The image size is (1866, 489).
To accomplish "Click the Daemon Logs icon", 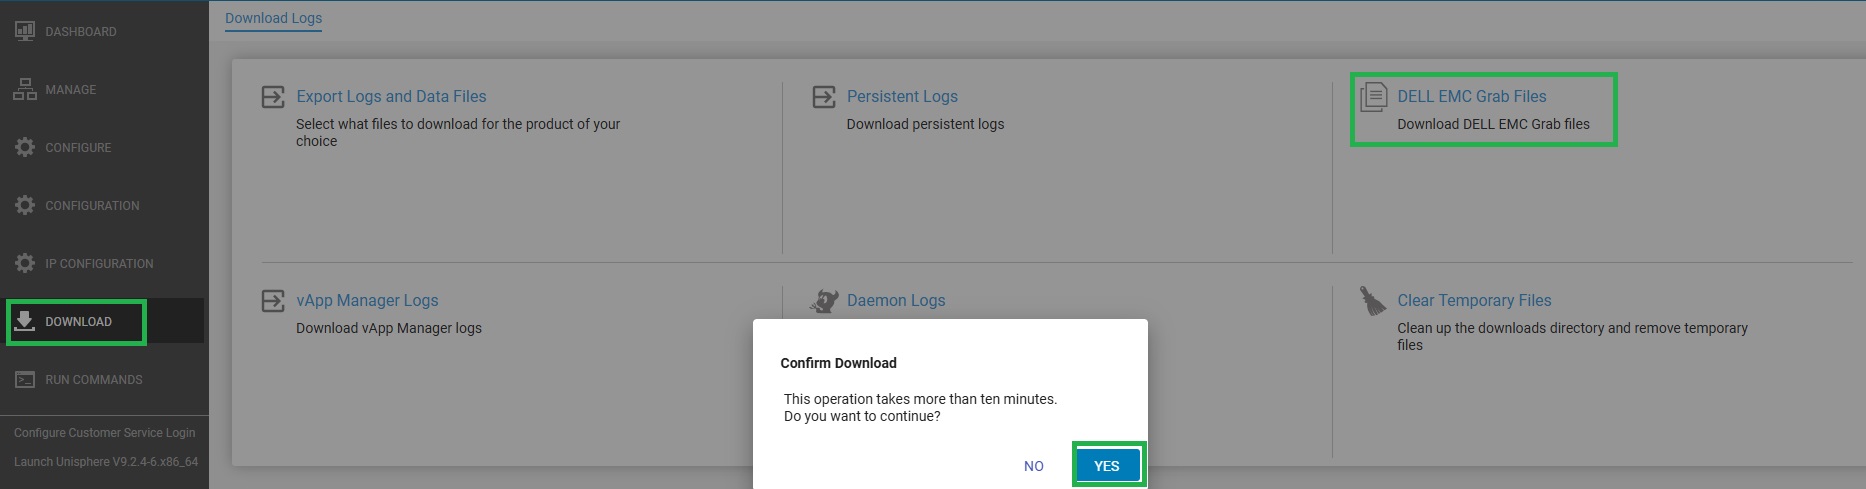I will (x=824, y=301).
